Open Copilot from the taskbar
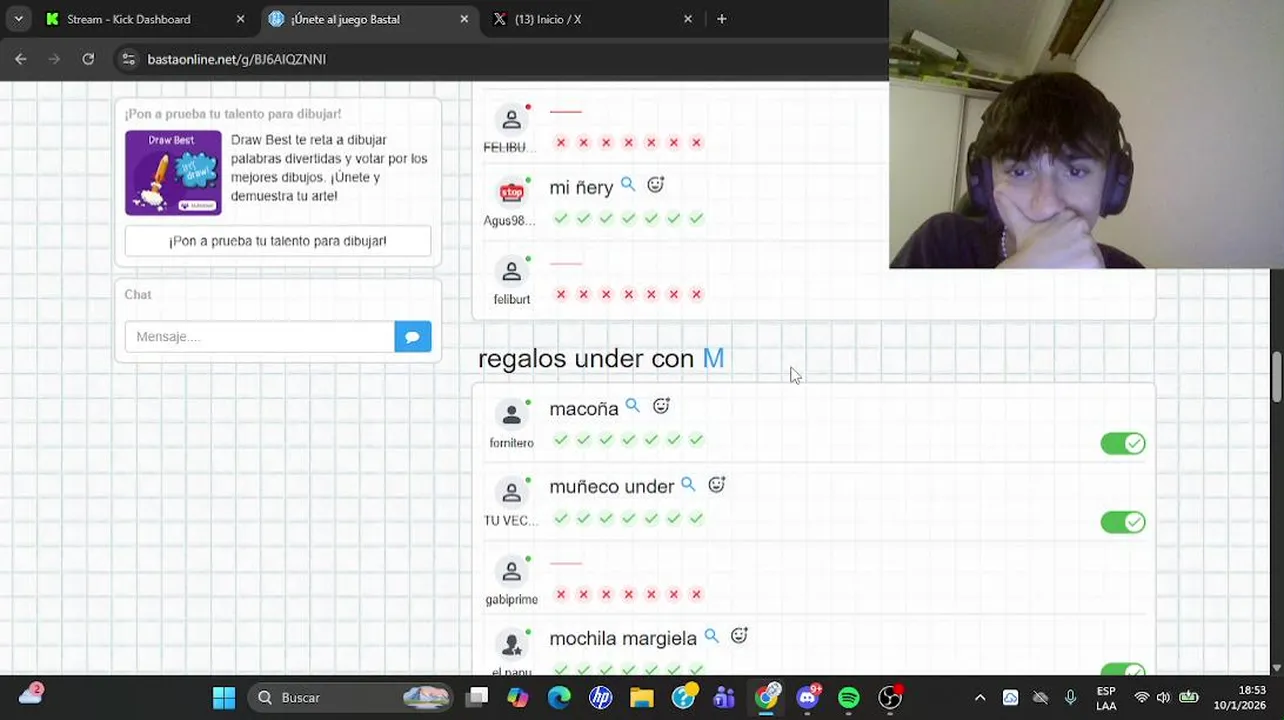This screenshot has width=1284, height=720. (x=517, y=698)
